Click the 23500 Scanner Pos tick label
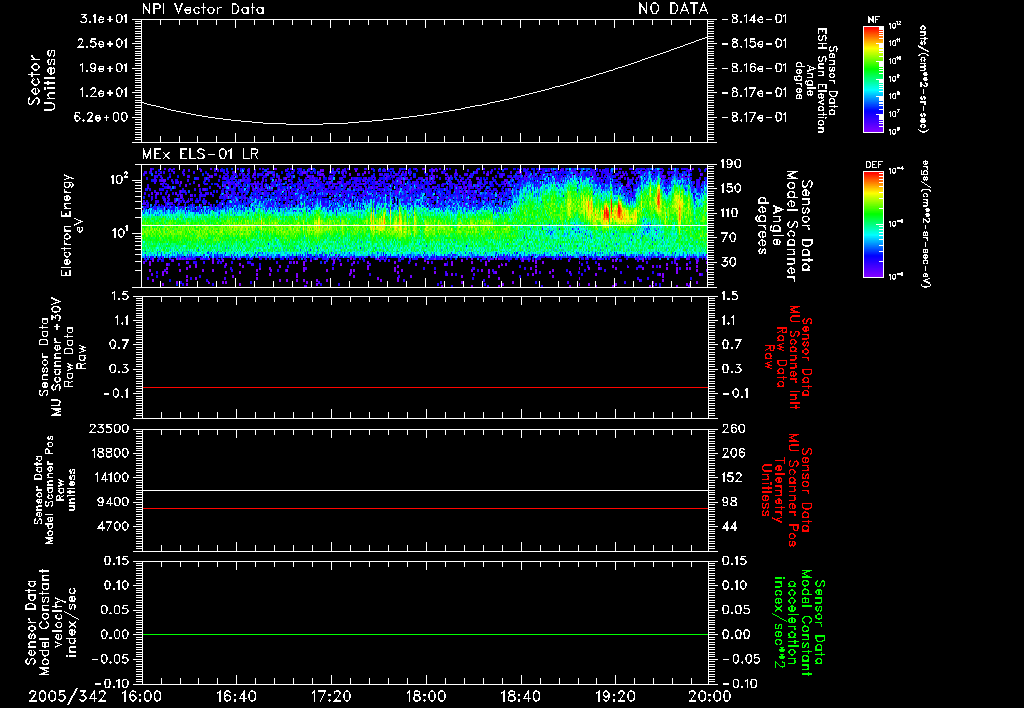The image size is (1024, 708). pos(109,428)
